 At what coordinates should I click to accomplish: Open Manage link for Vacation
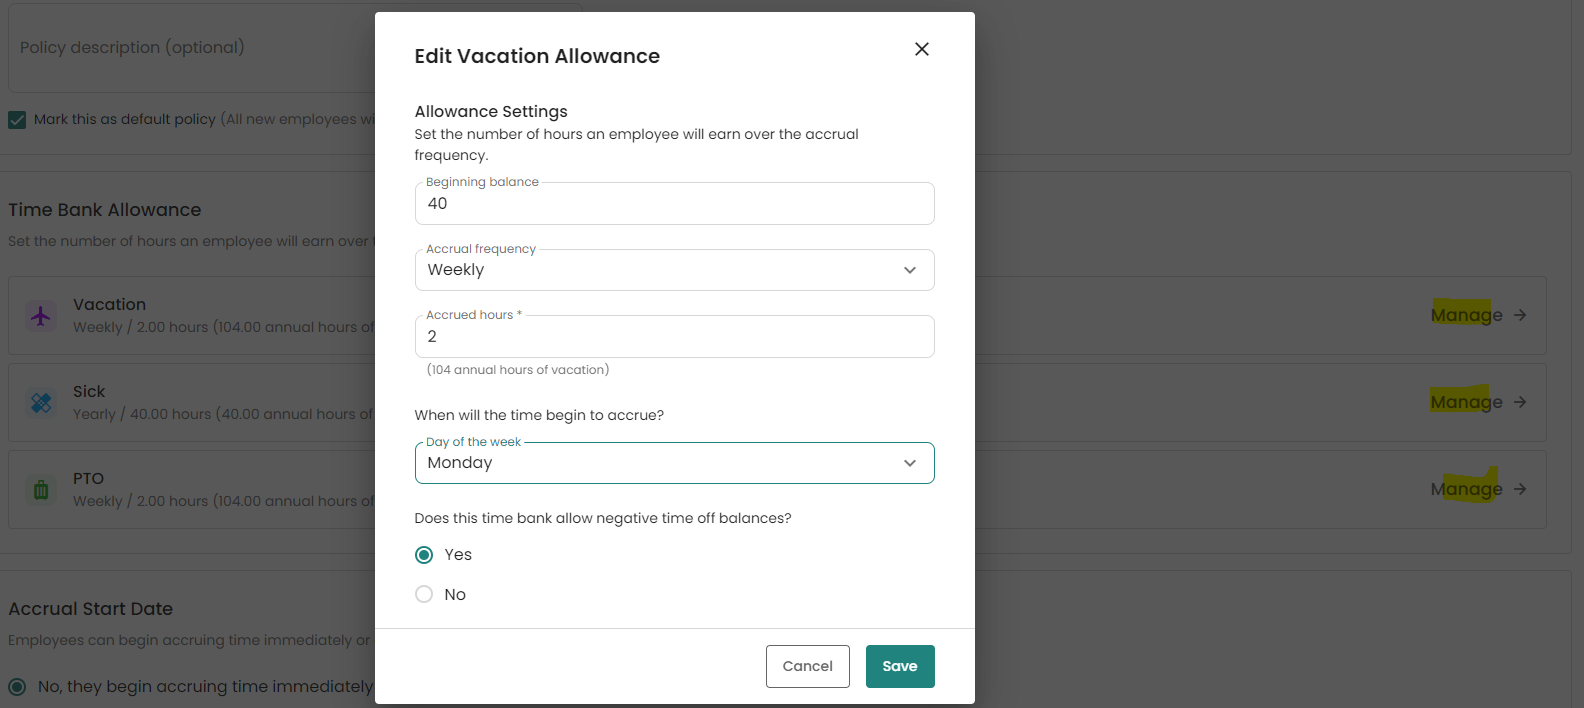coord(1466,315)
